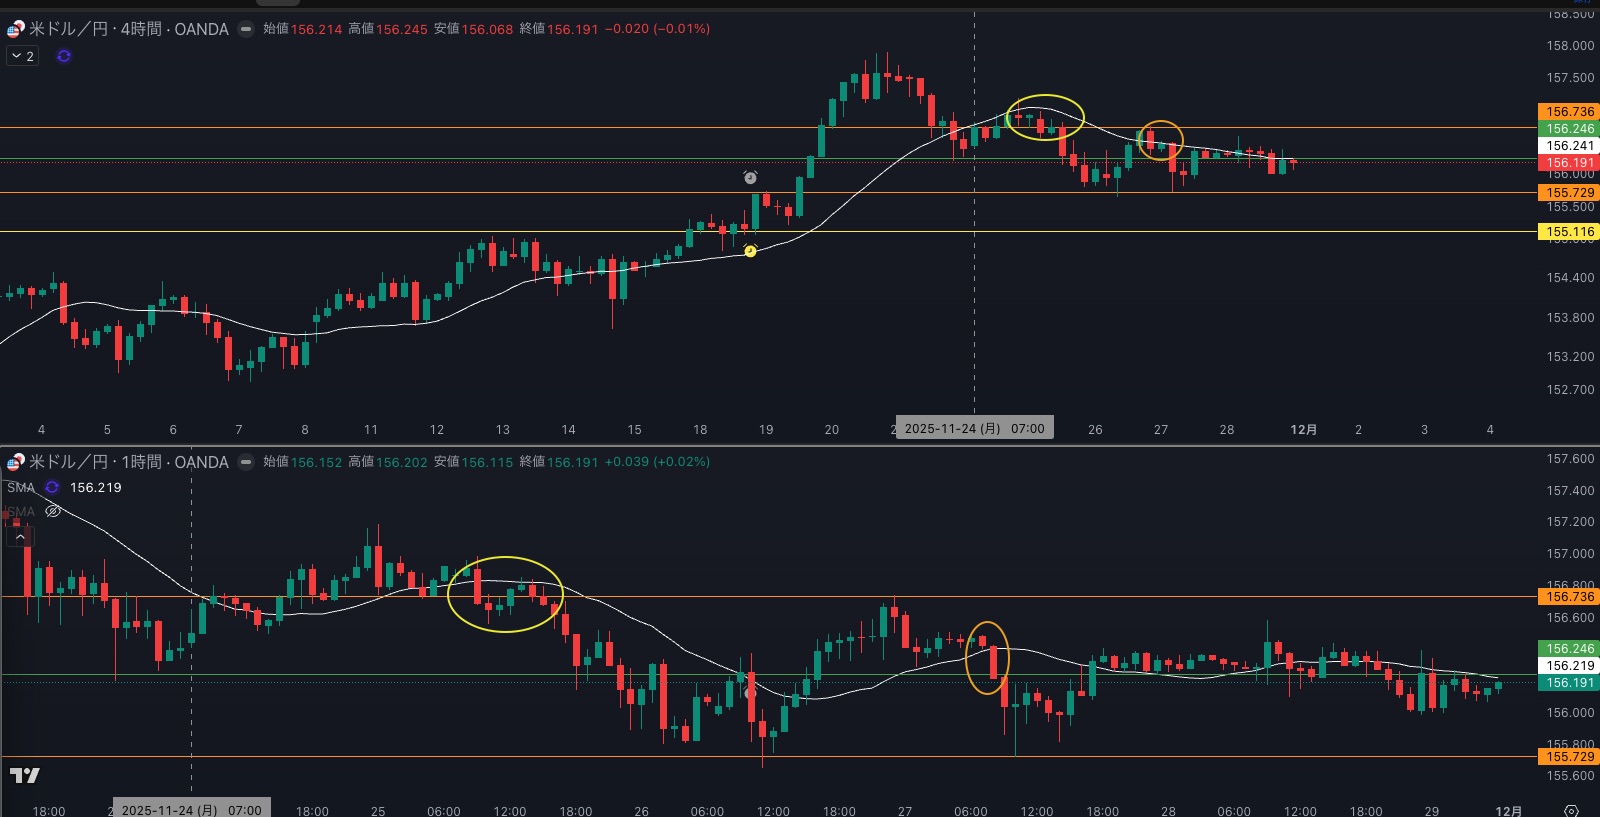Click the TradingView logo in lower chart
The image size is (1600, 817).
click(25, 775)
